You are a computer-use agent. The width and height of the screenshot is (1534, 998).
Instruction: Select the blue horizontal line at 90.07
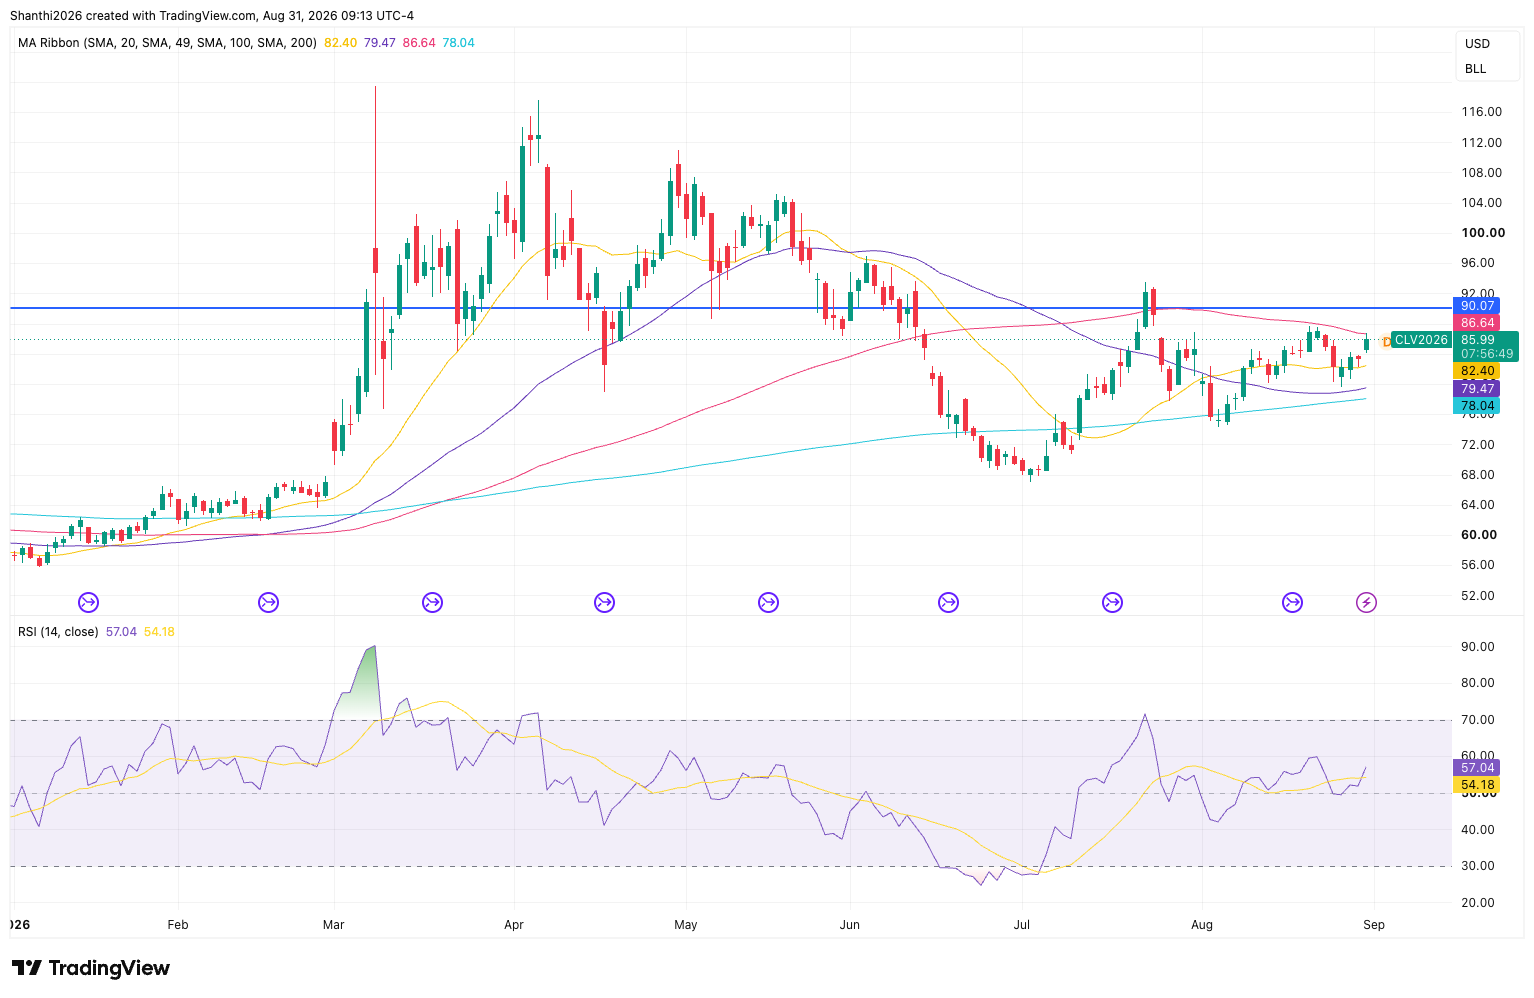coord(730,308)
